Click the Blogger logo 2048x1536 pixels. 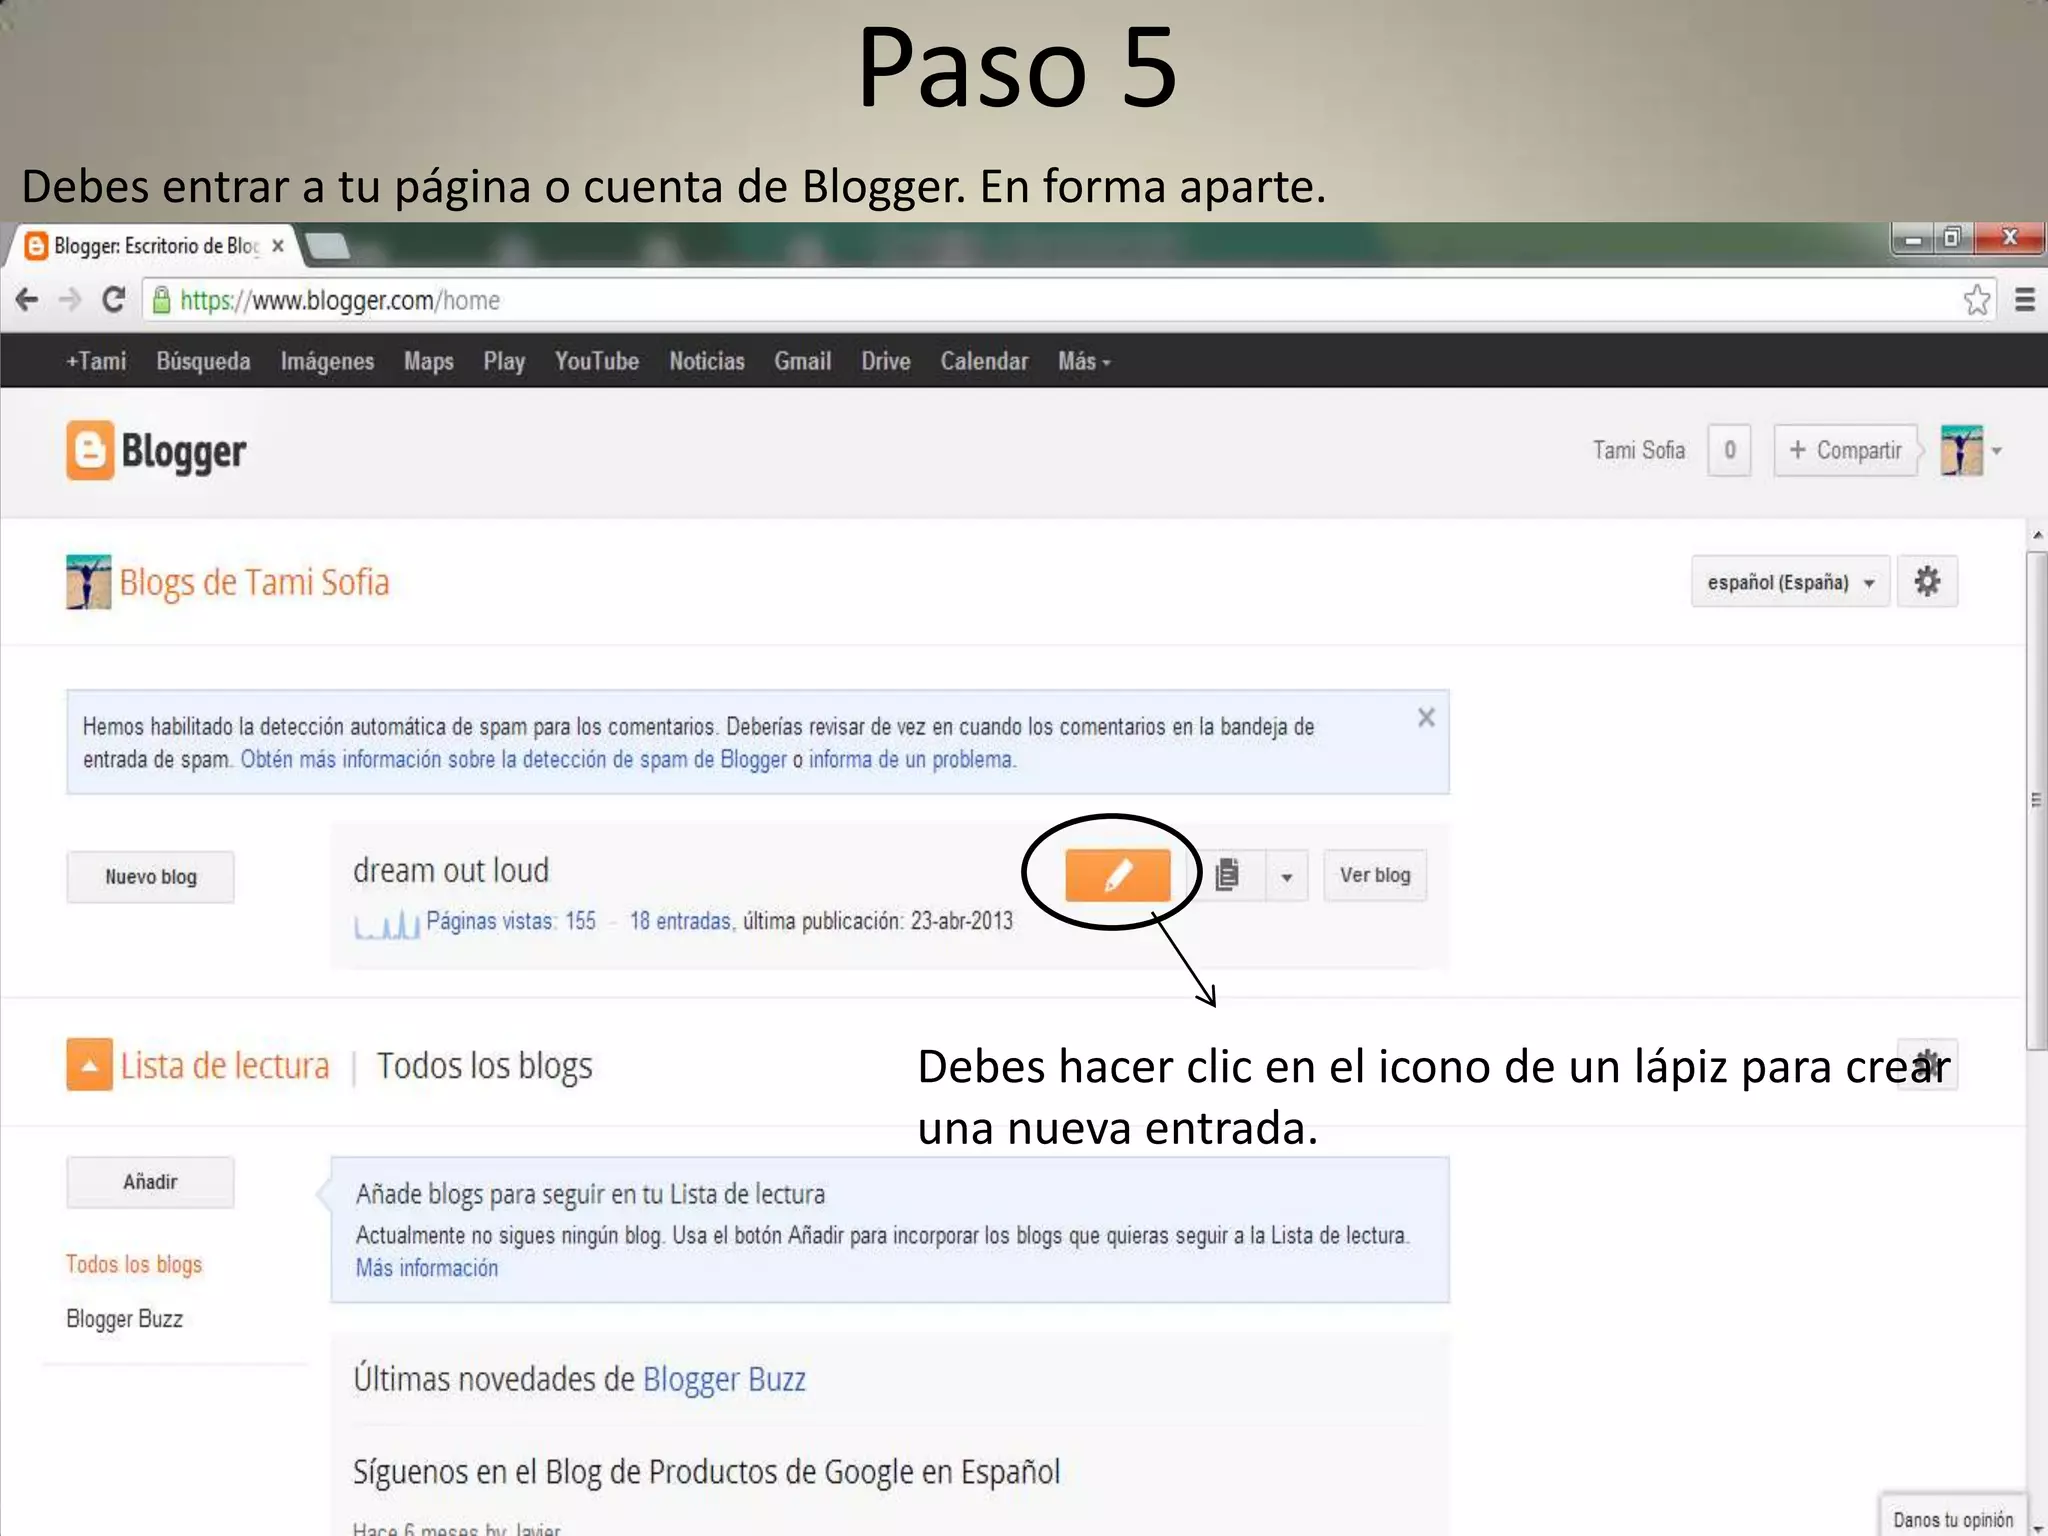pyautogui.click(x=156, y=451)
